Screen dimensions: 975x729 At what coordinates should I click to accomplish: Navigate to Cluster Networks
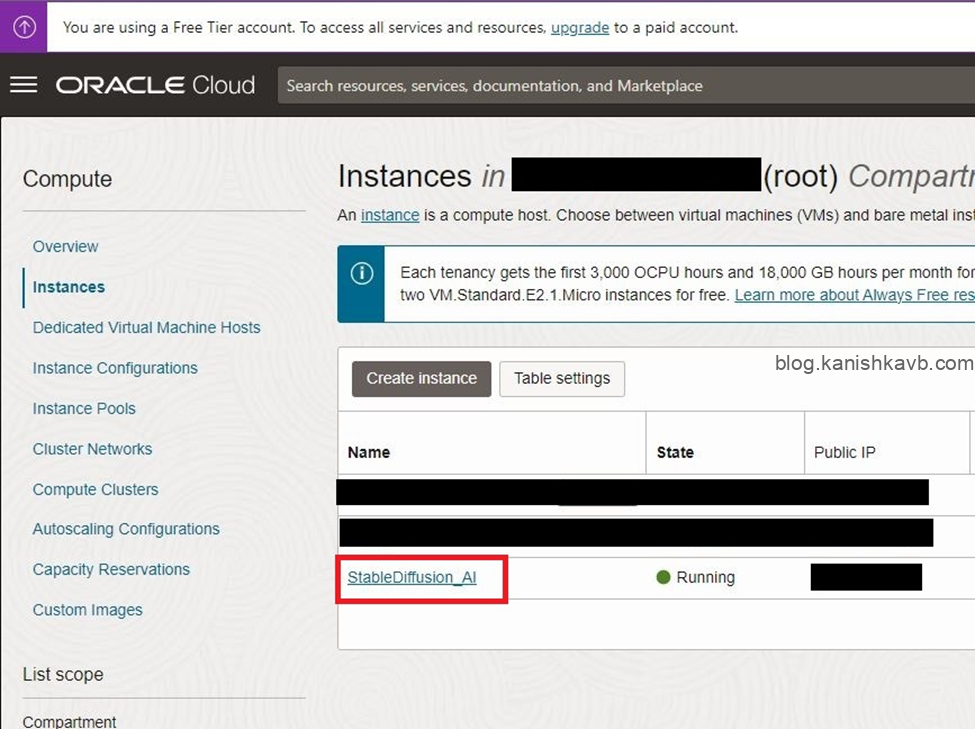point(92,449)
